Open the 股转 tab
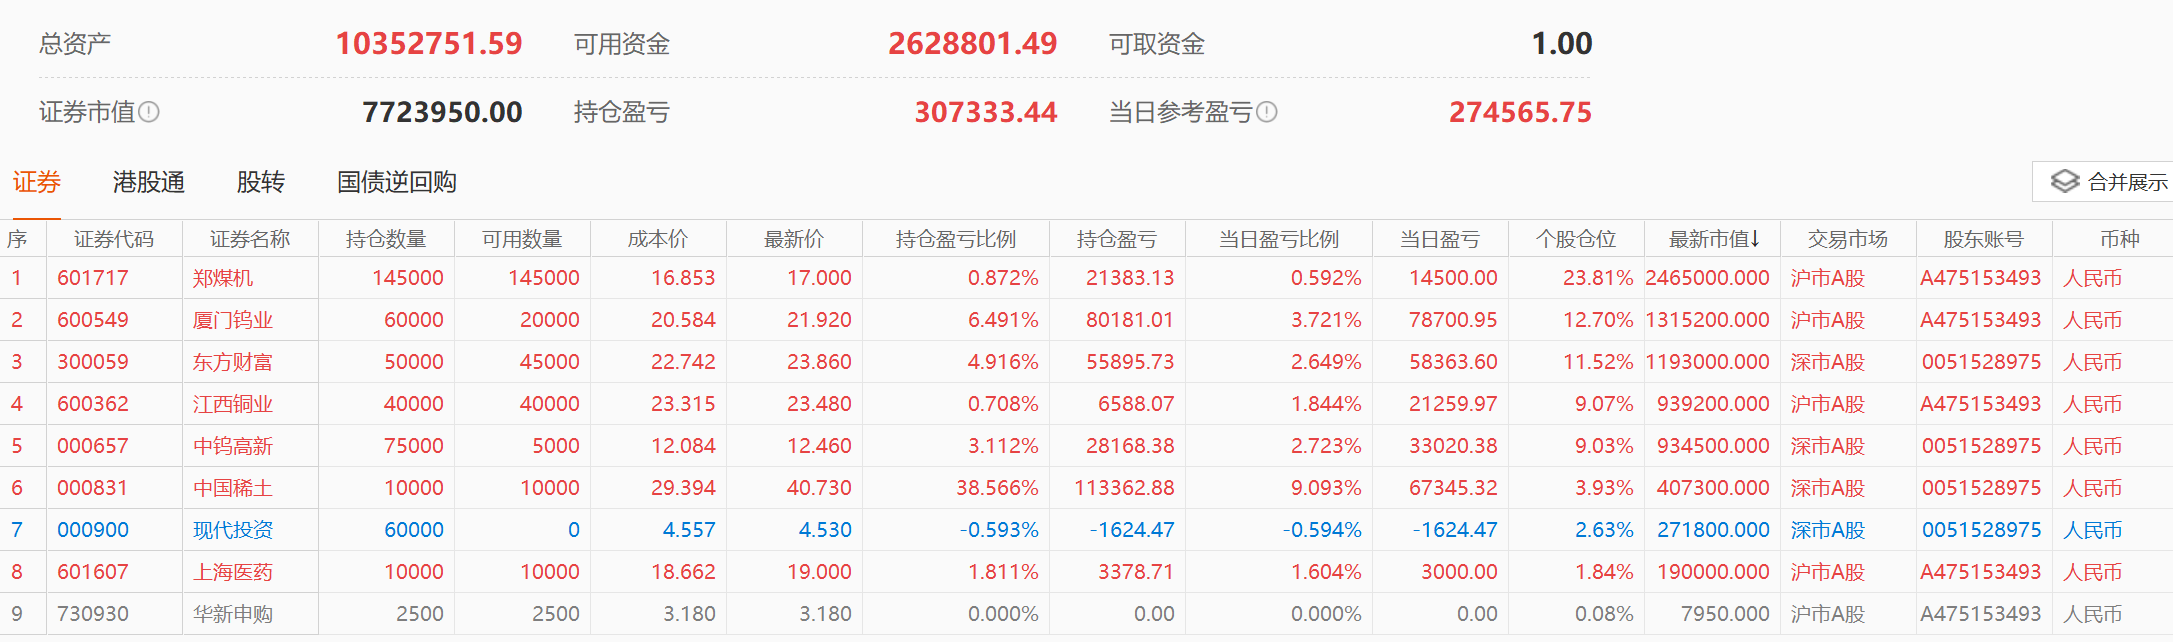Image resolution: width=2173 pixels, height=642 pixels. click(261, 182)
